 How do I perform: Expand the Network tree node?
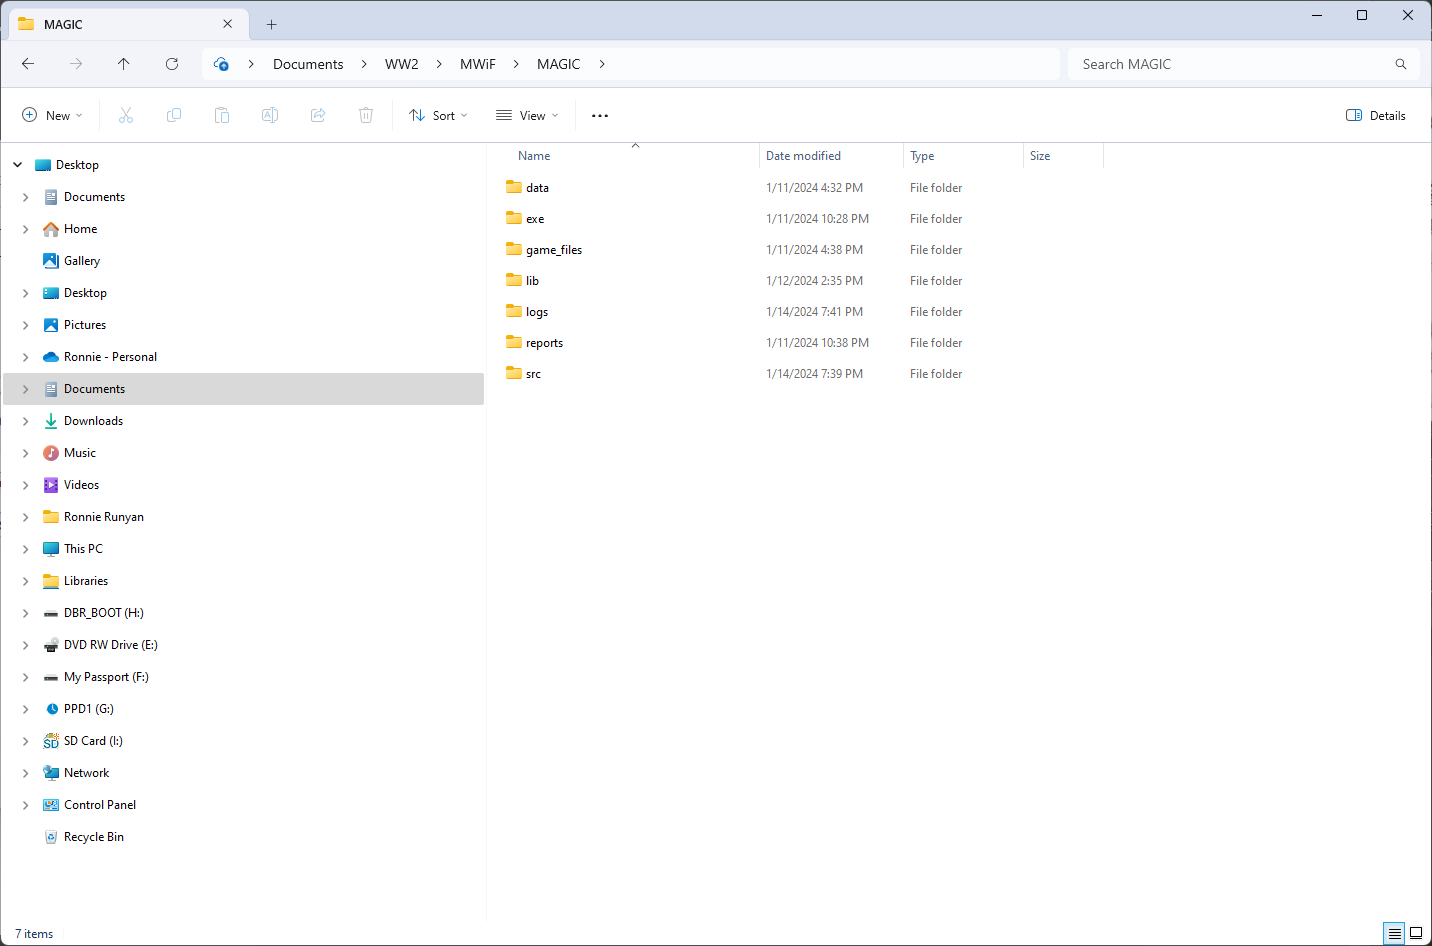[26, 773]
